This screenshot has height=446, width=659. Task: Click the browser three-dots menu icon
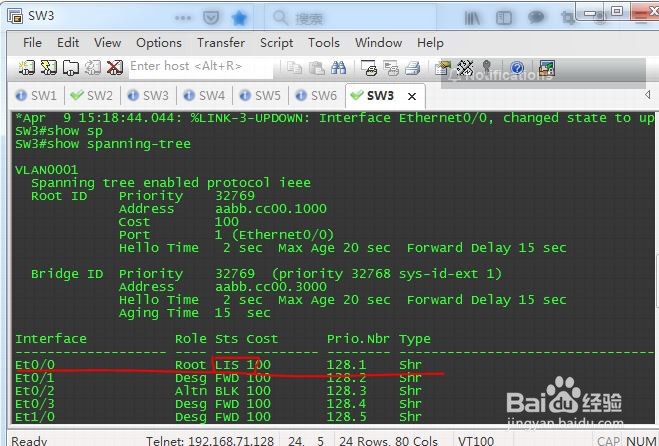[x=183, y=18]
